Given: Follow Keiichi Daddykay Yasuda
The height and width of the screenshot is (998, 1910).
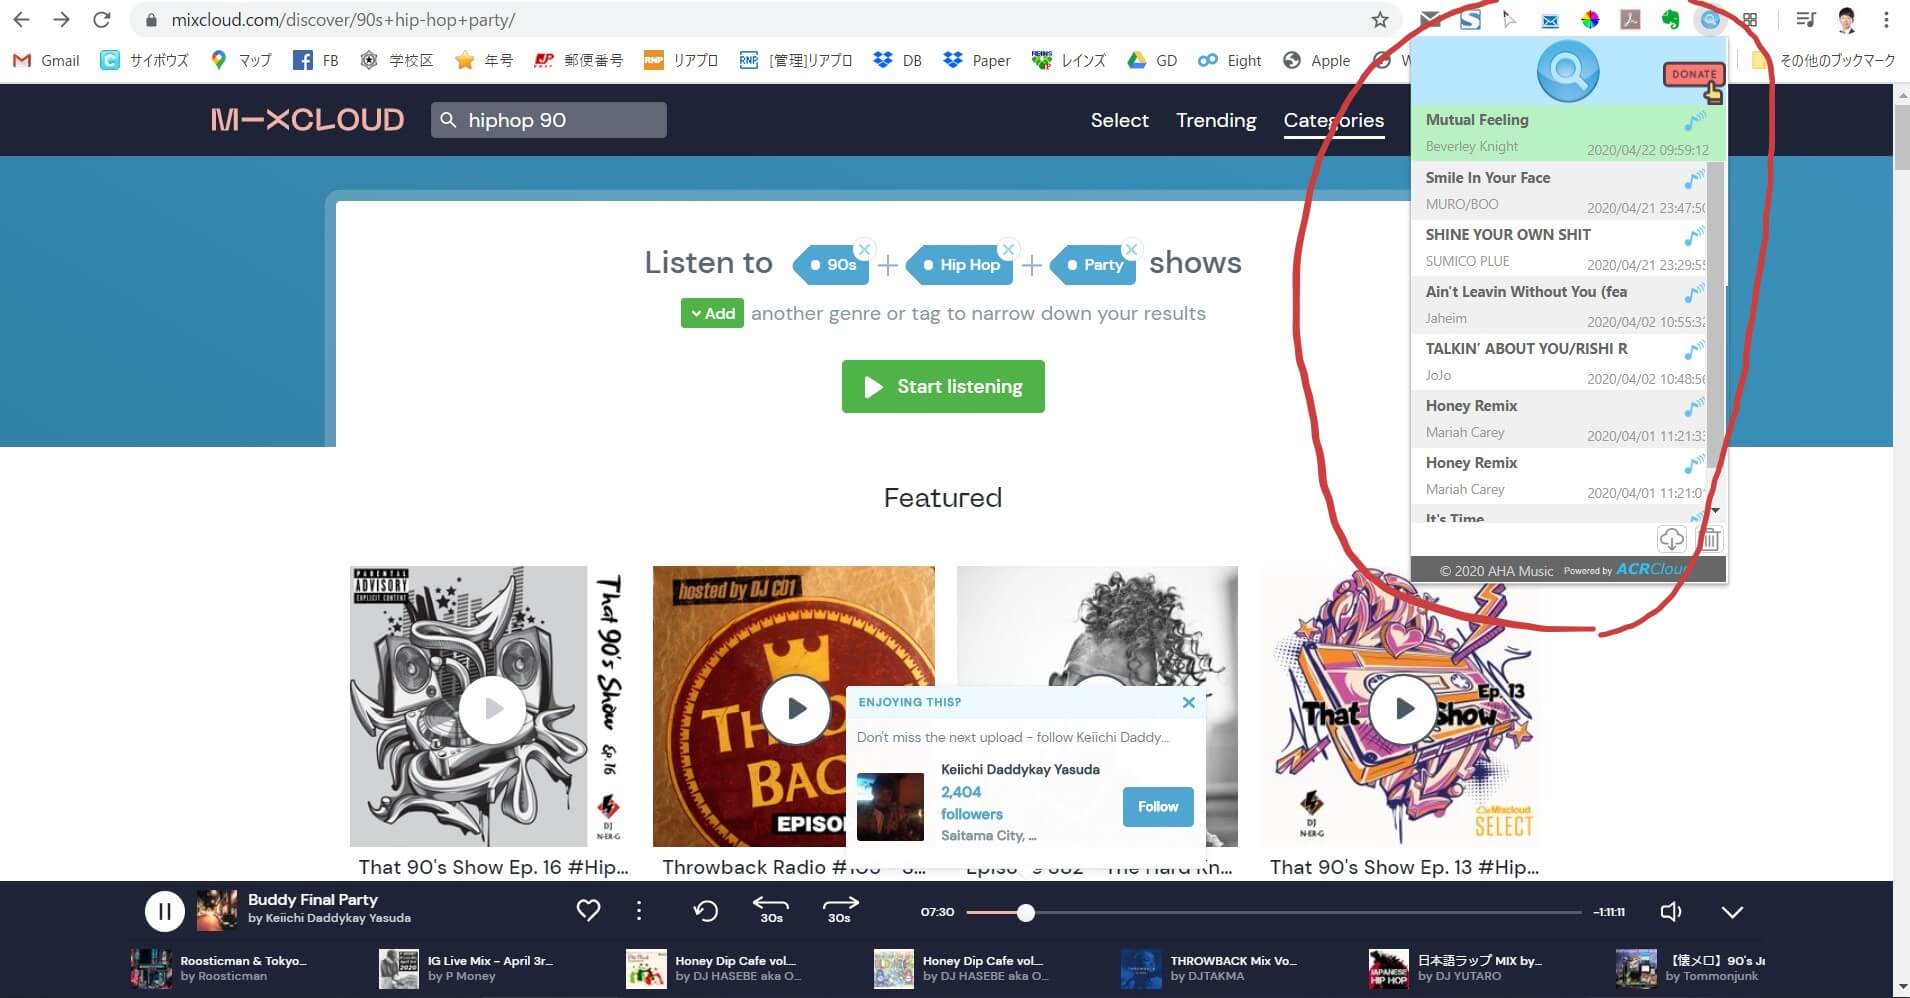Looking at the screenshot, I should point(1157,806).
